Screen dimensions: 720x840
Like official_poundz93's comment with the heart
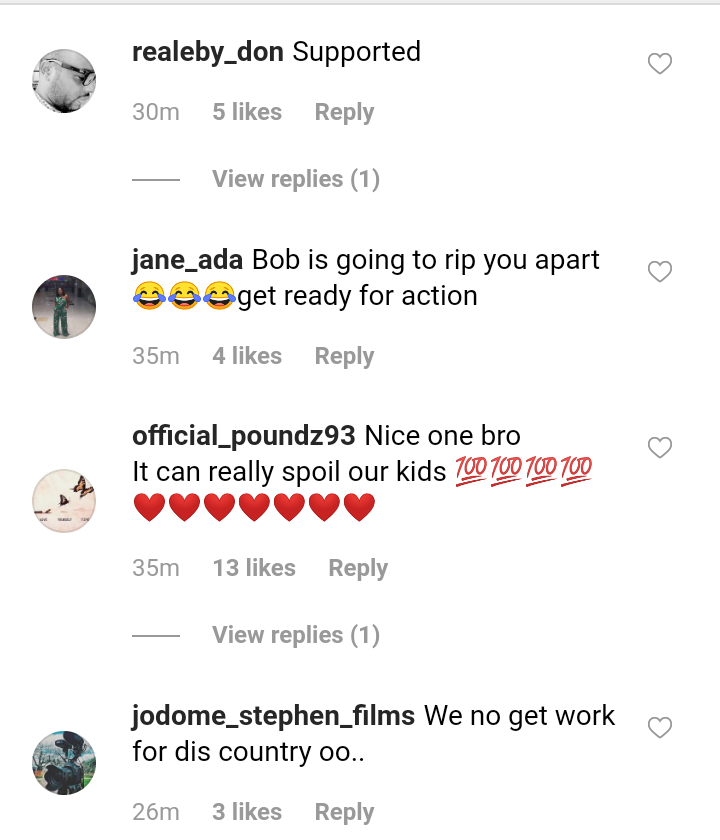coord(660,448)
